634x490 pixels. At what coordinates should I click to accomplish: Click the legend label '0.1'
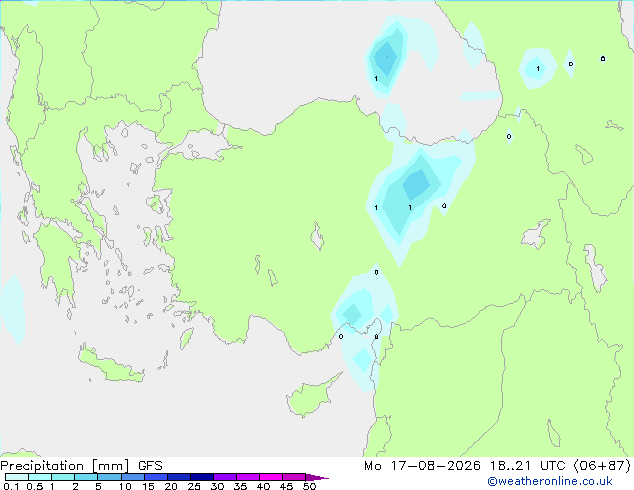(x=11, y=486)
